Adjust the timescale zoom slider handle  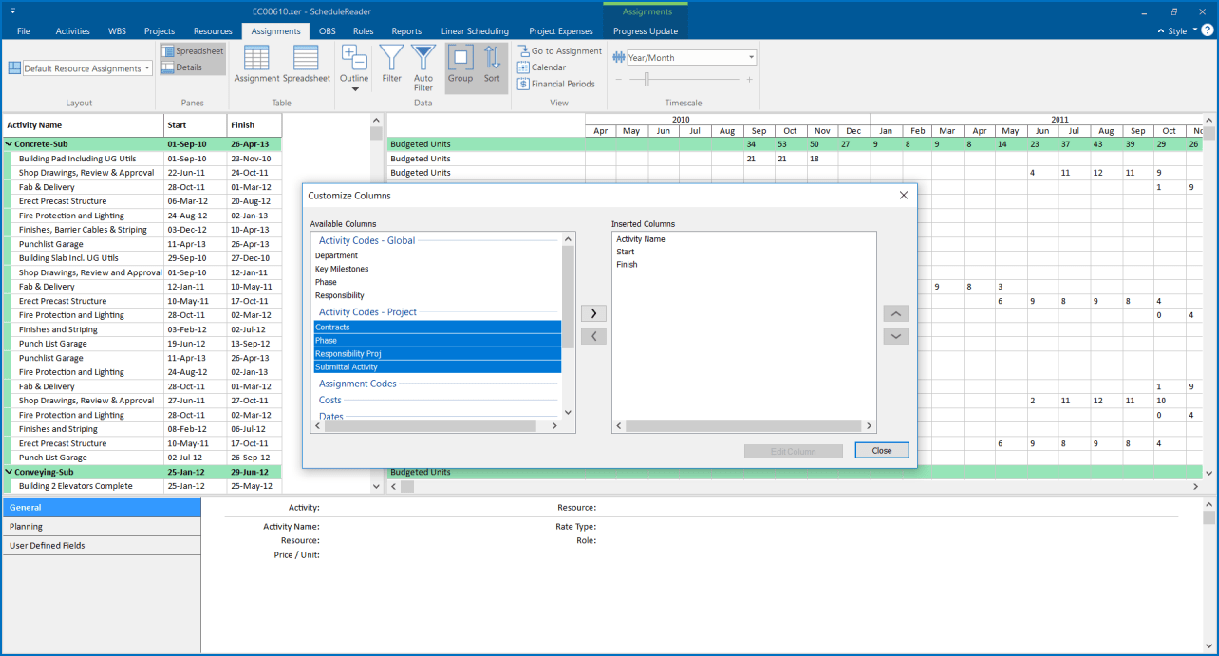[647, 79]
